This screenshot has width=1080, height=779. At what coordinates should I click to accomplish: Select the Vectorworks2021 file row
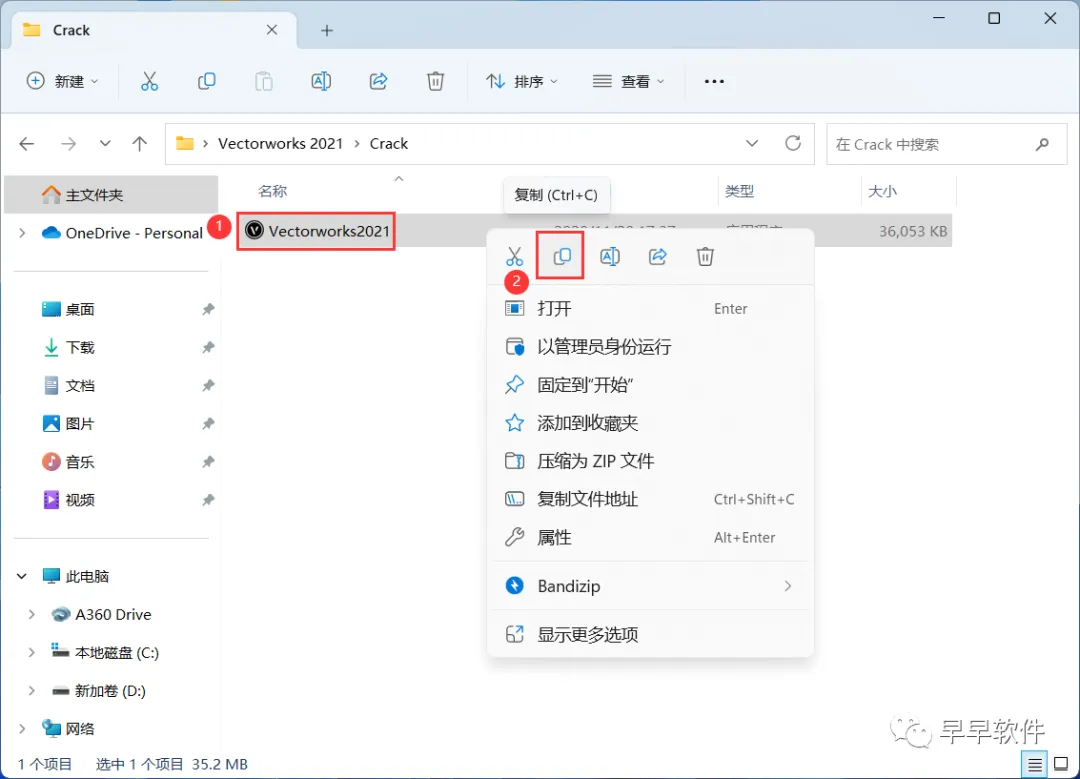tap(594, 231)
